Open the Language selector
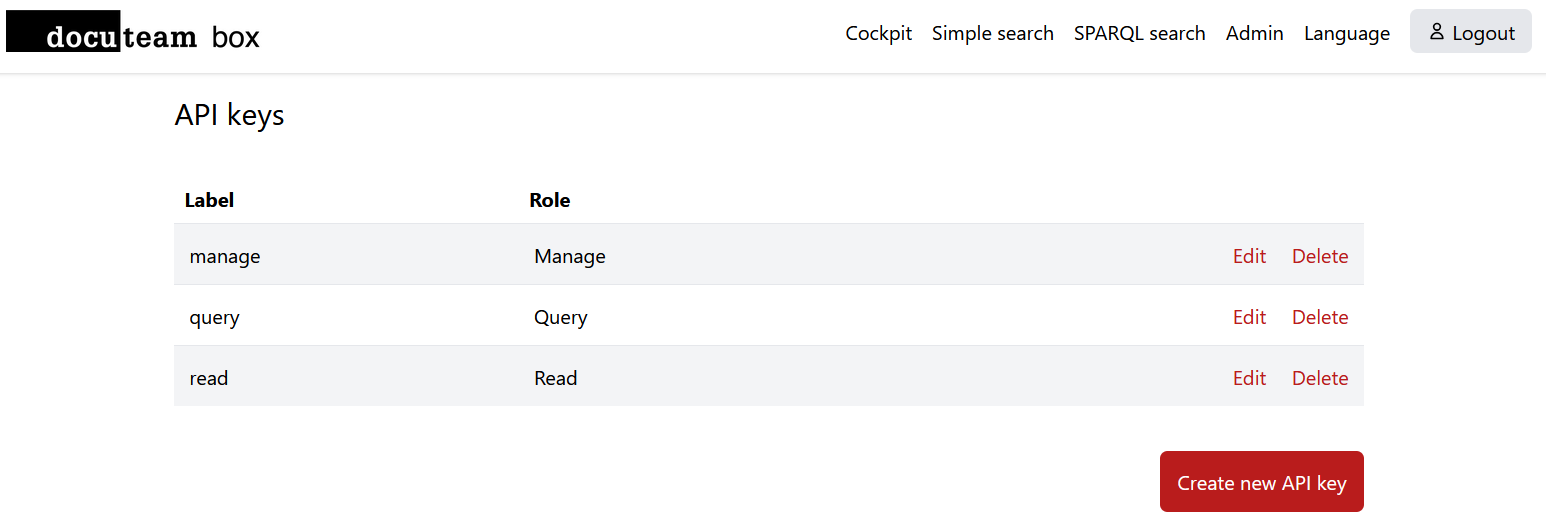This screenshot has height=524, width=1546. click(x=1346, y=33)
